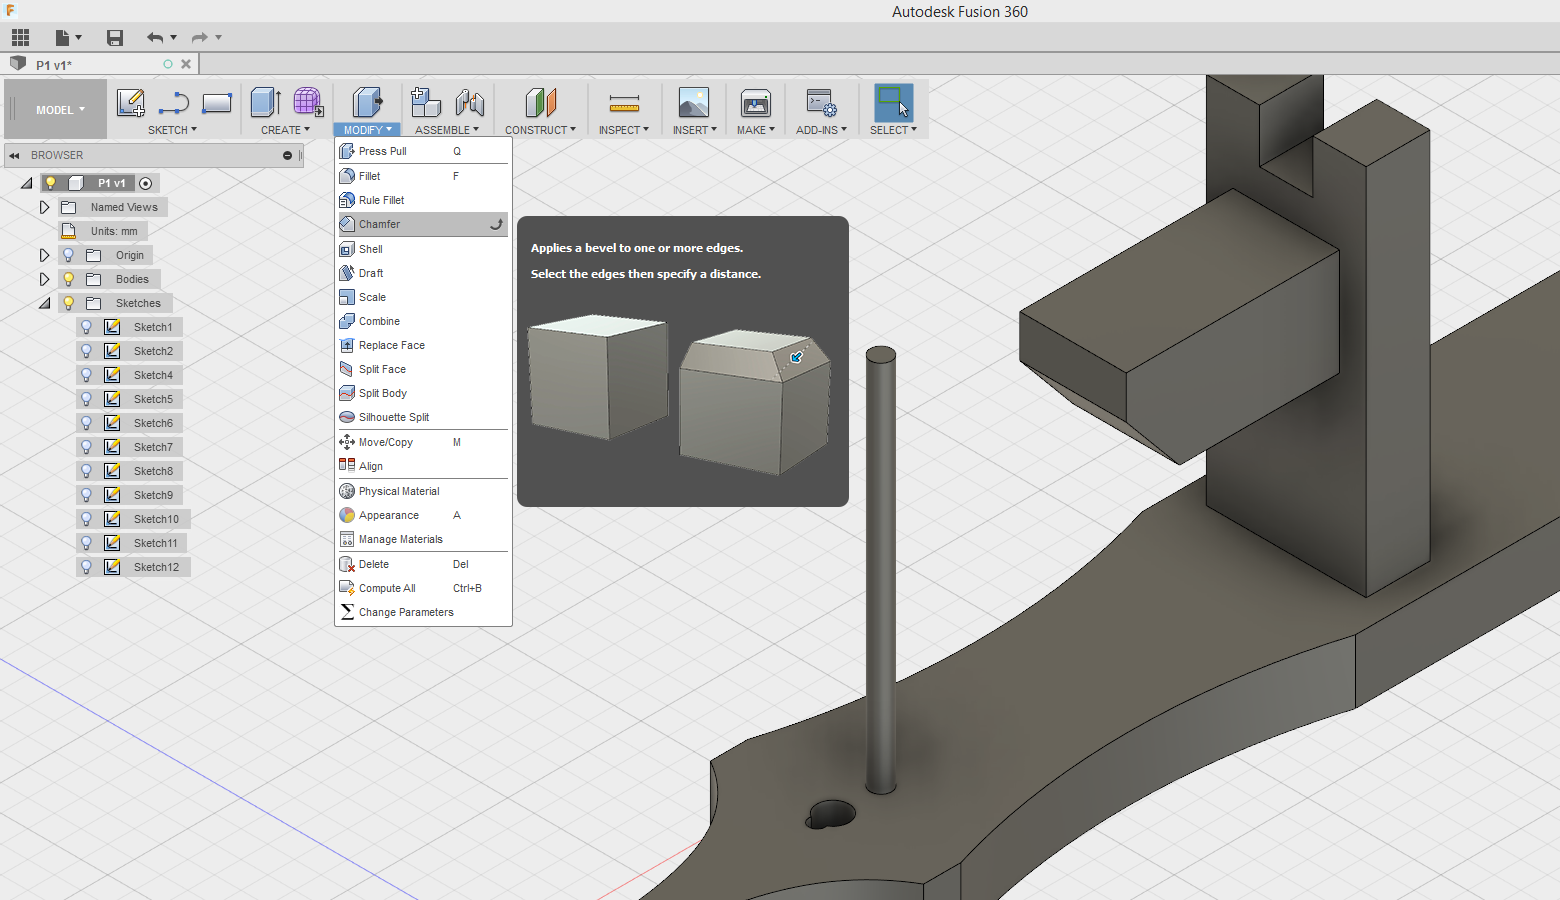This screenshot has width=1560, height=900.
Task: Open the ASSEMBLE dropdown menu
Action: 447,130
